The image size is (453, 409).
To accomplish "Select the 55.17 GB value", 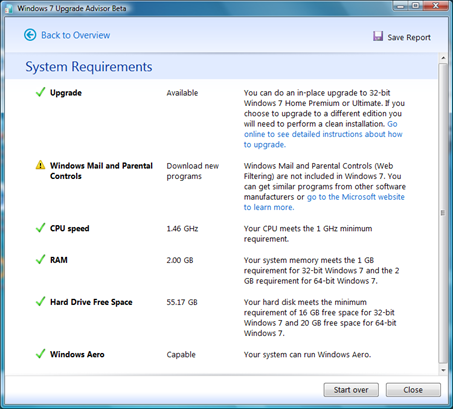I will [x=182, y=302].
